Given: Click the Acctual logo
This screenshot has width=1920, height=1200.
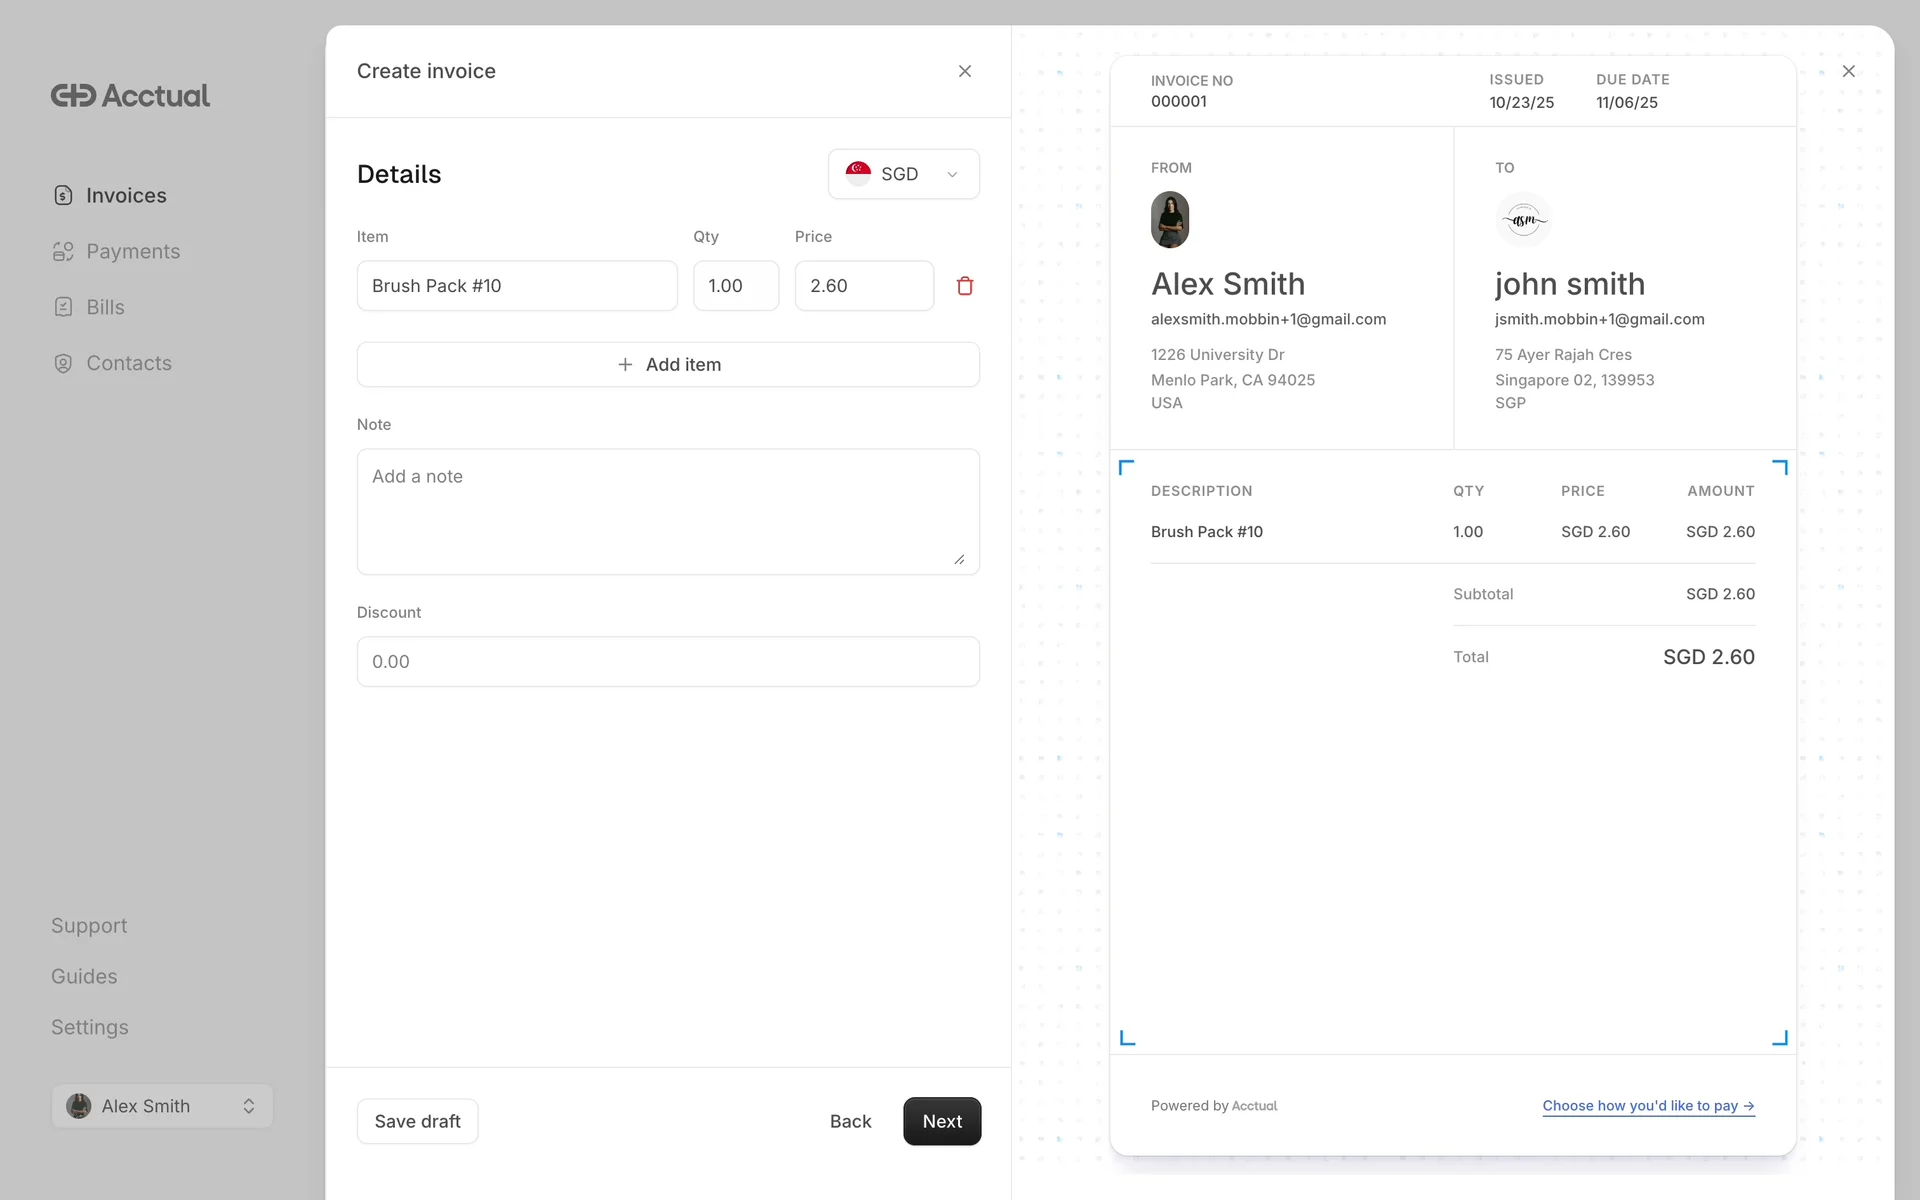Looking at the screenshot, I should point(130,96).
